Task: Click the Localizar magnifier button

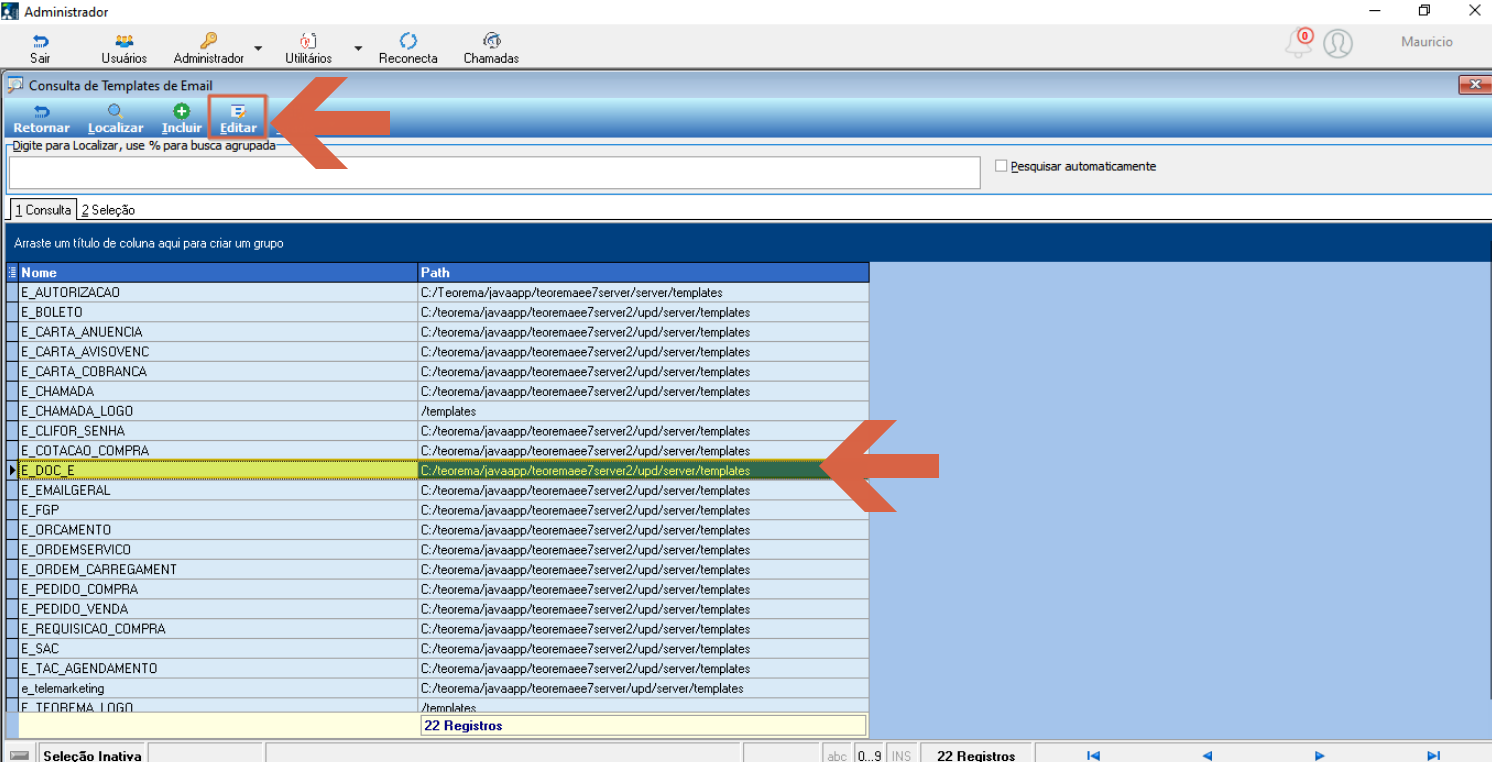Action: 116,119
